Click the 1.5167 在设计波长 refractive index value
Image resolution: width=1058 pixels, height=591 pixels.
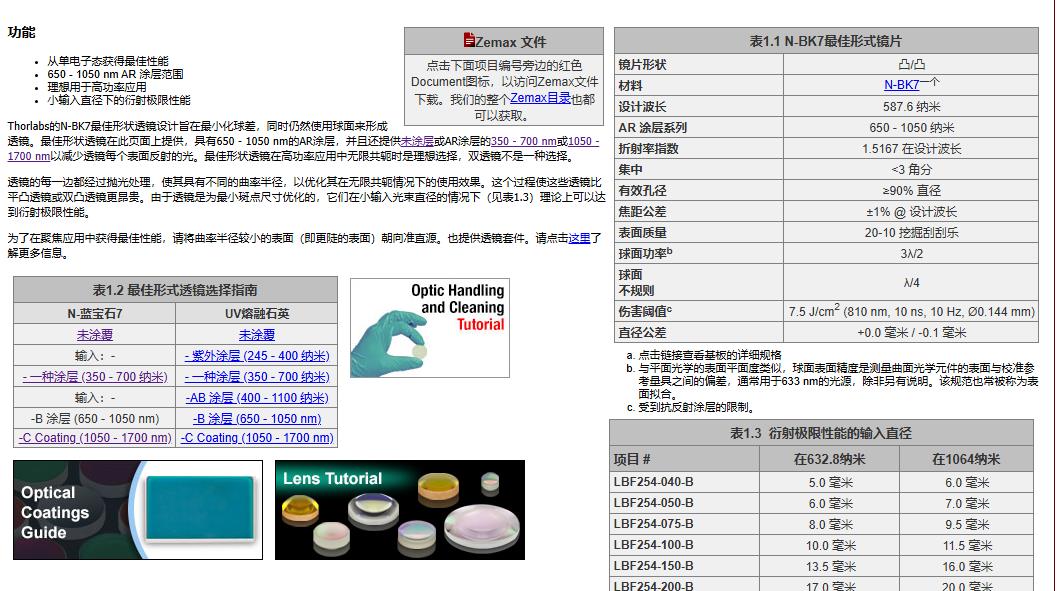point(912,148)
